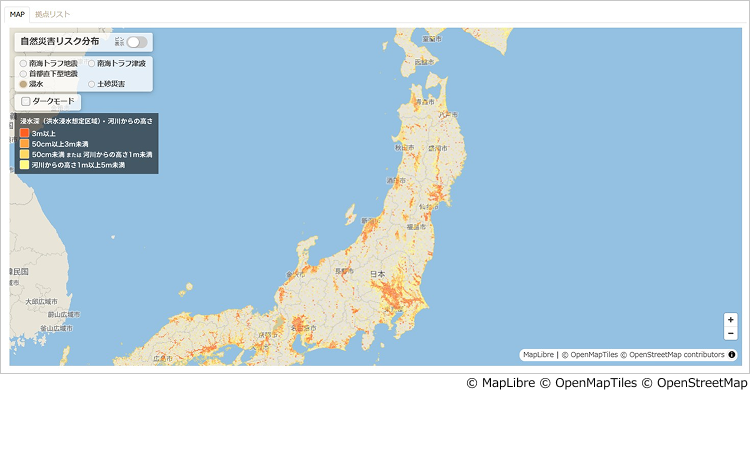Viewport: 750px width, 465px height.
Task: Click the pale yellow 河川からの高さ1m以上5m未満 swatch
Action: (x=25, y=165)
